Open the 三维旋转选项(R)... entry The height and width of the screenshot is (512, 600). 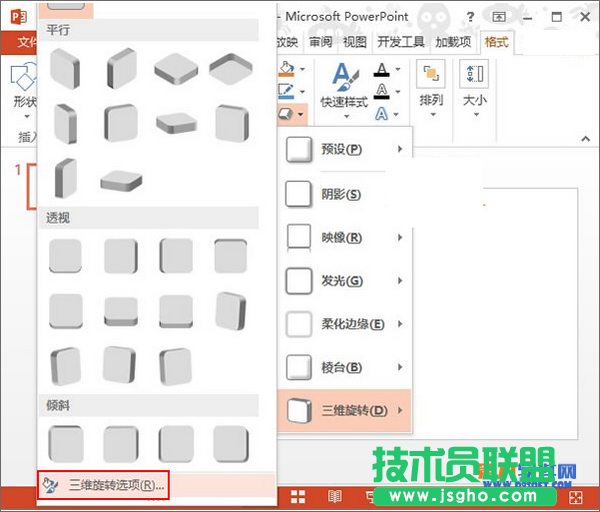[103, 485]
